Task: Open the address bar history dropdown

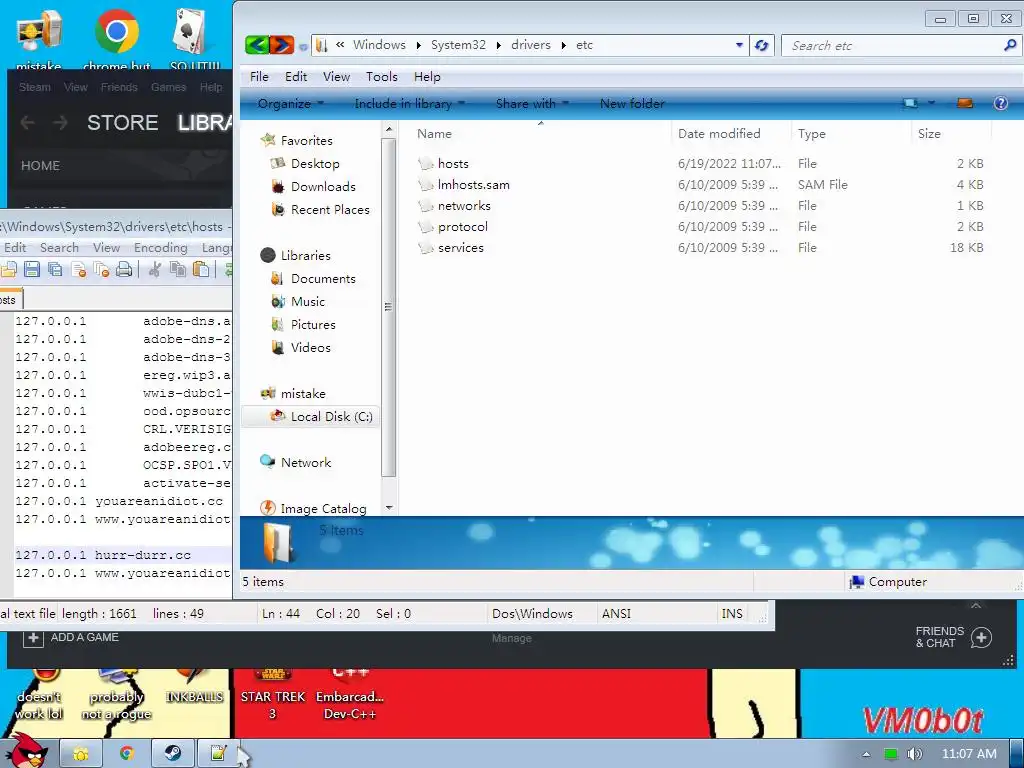Action: coord(739,46)
